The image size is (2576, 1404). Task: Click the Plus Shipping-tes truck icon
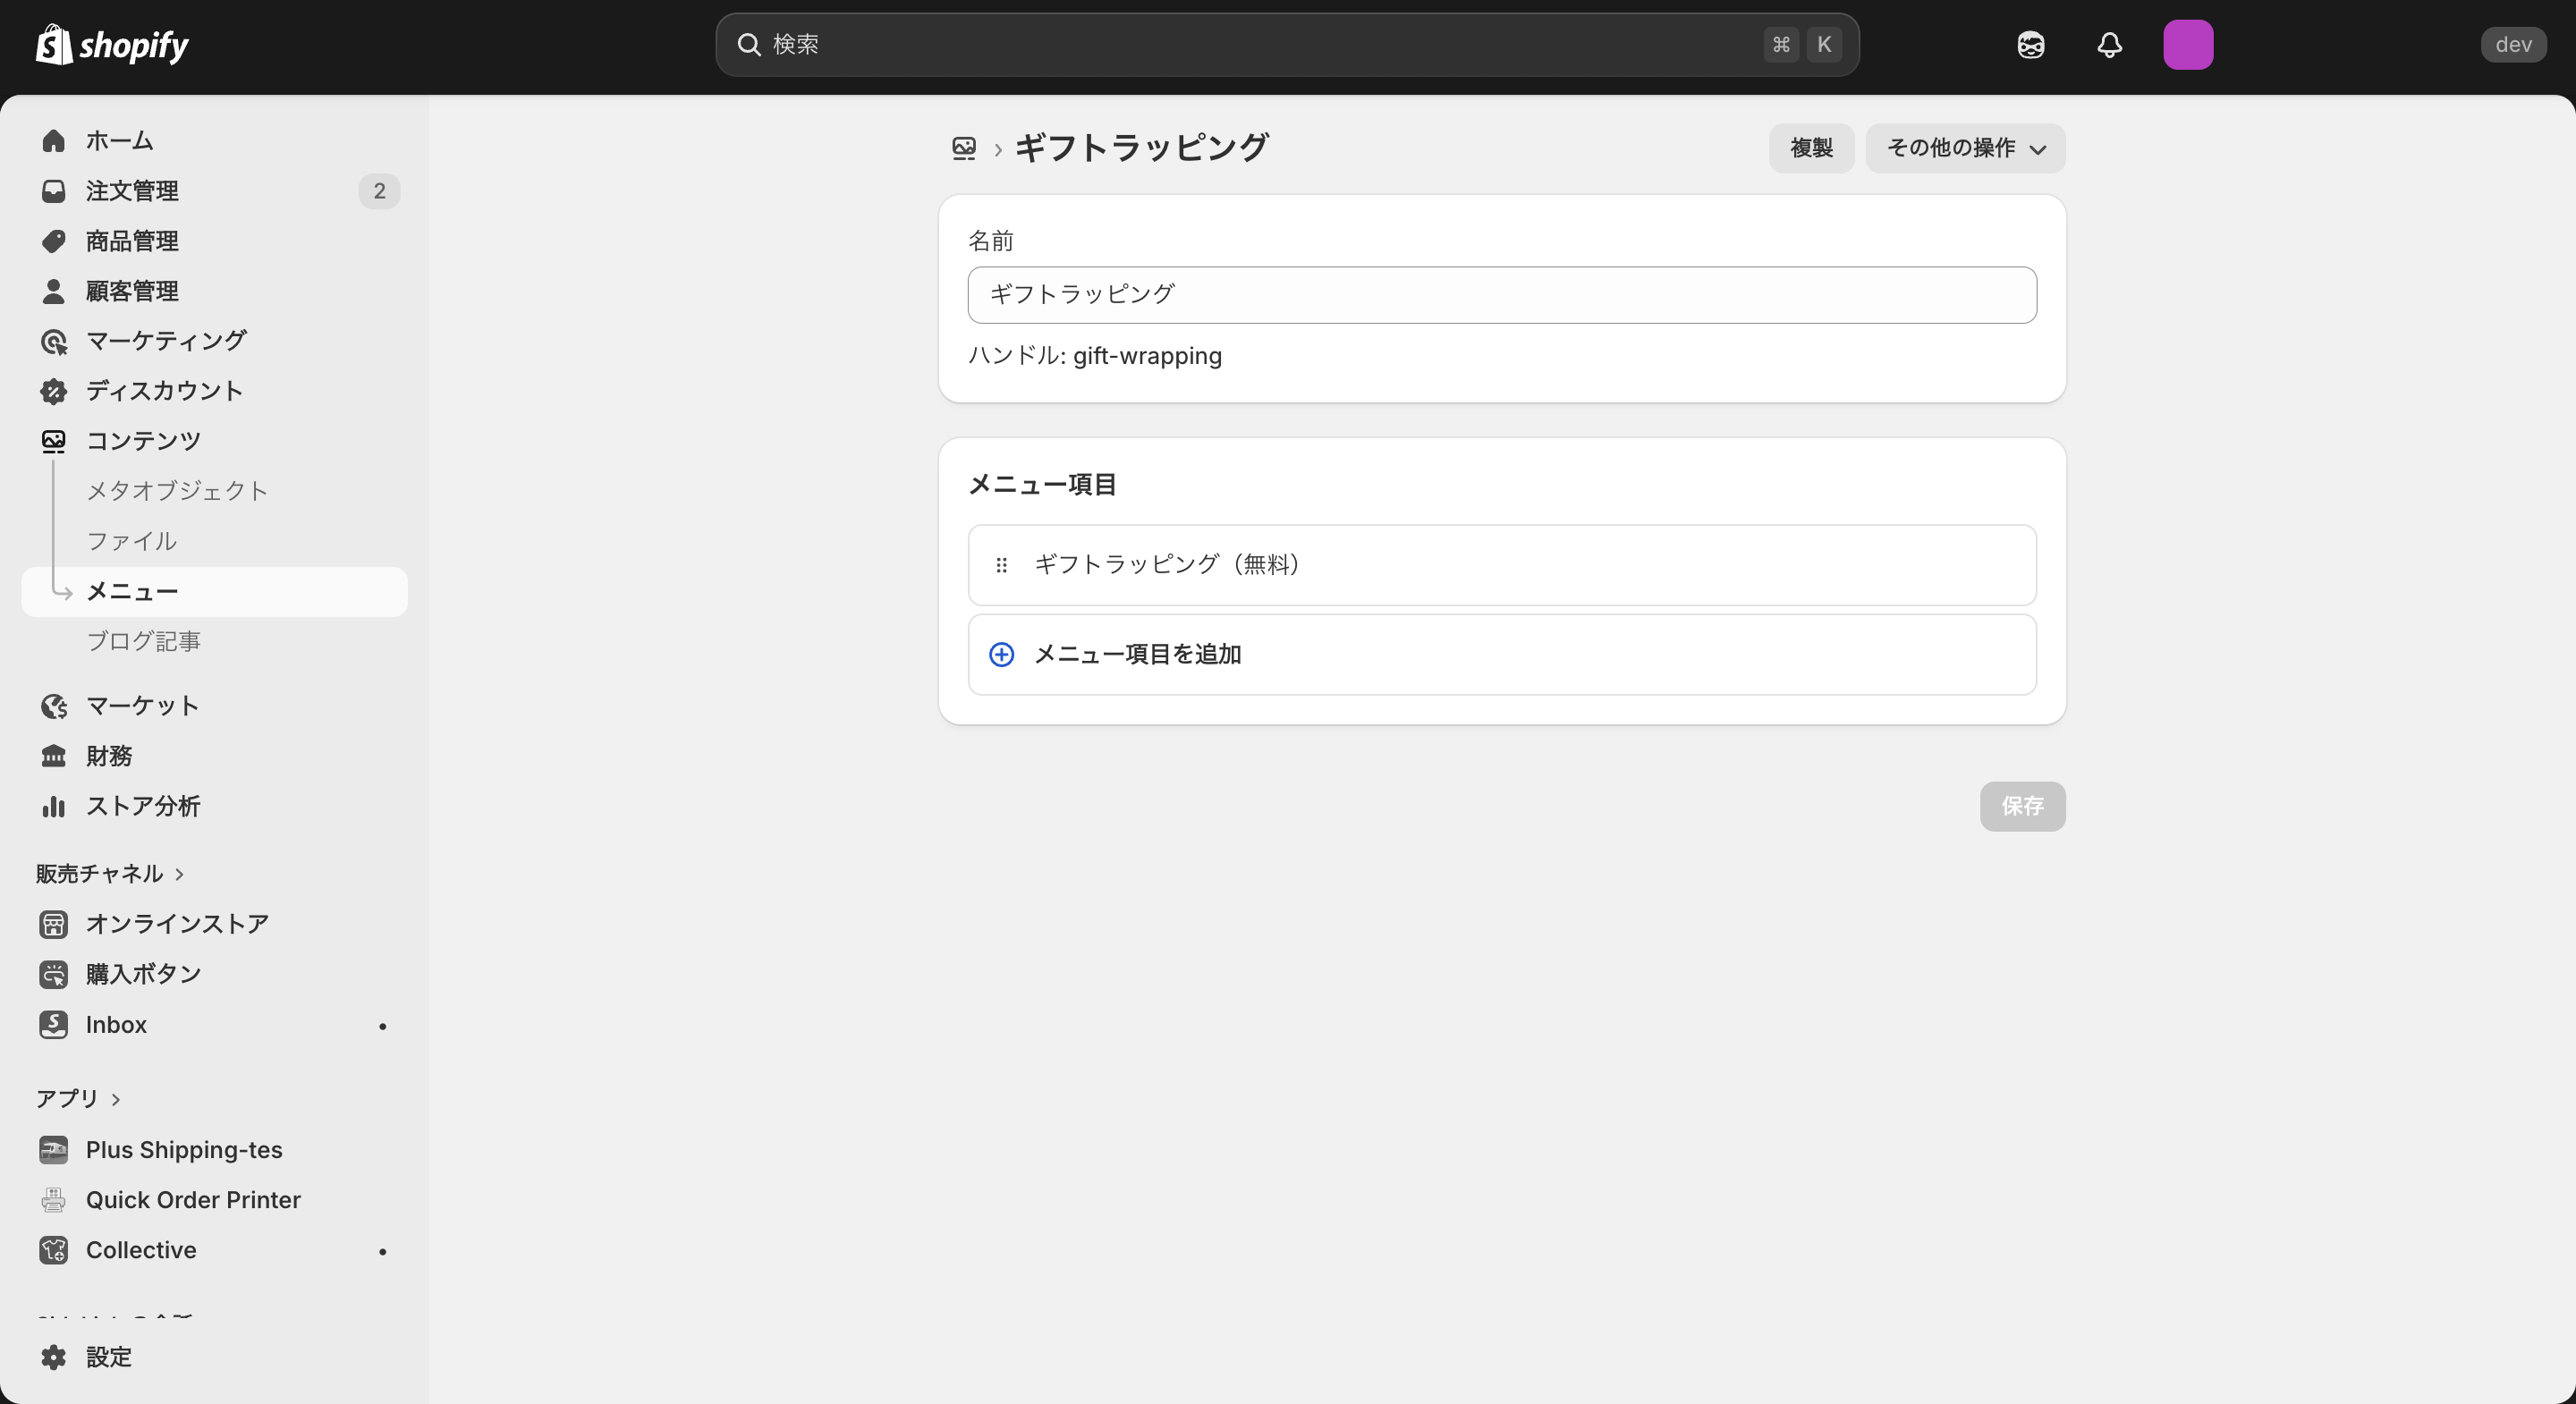pyautogui.click(x=53, y=1150)
